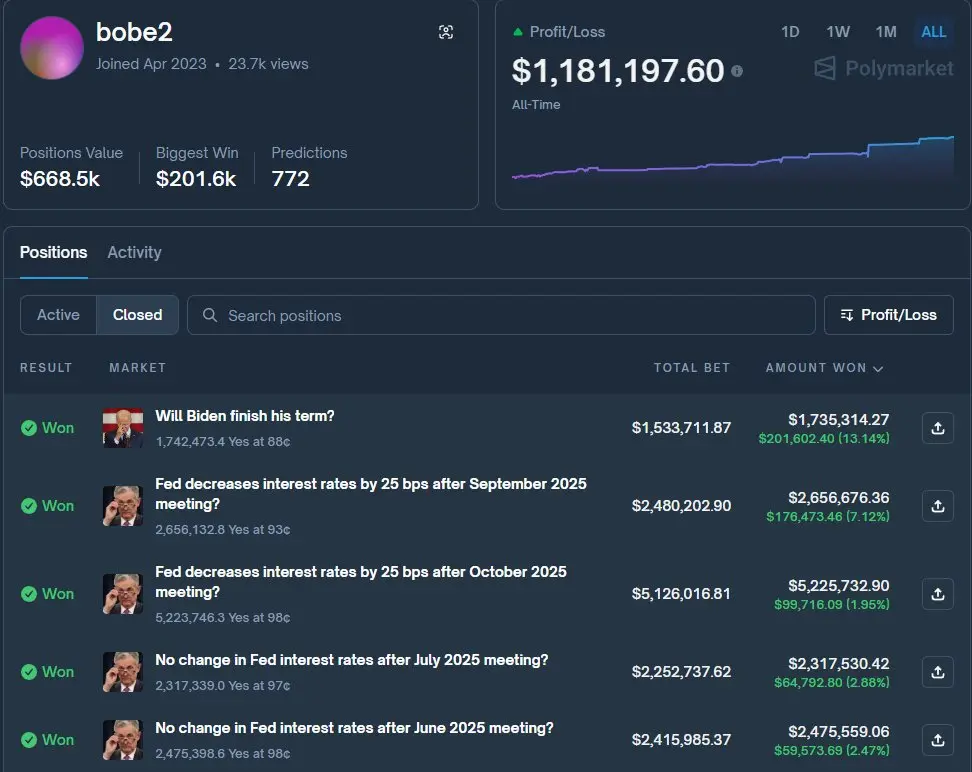Click the $201,602.40 (13.14%) profit text

pos(824,438)
